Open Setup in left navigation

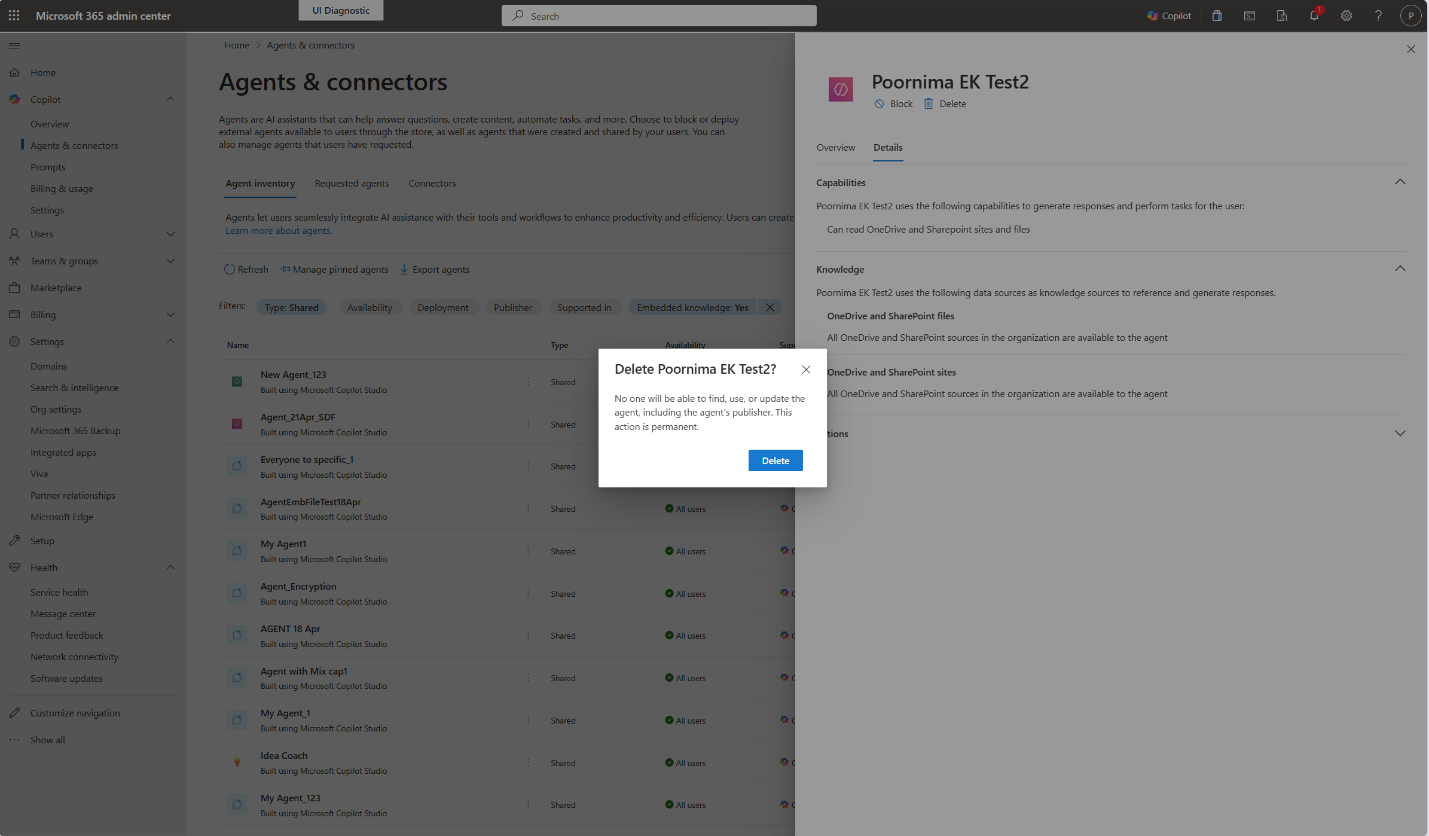tap(42, 541)
